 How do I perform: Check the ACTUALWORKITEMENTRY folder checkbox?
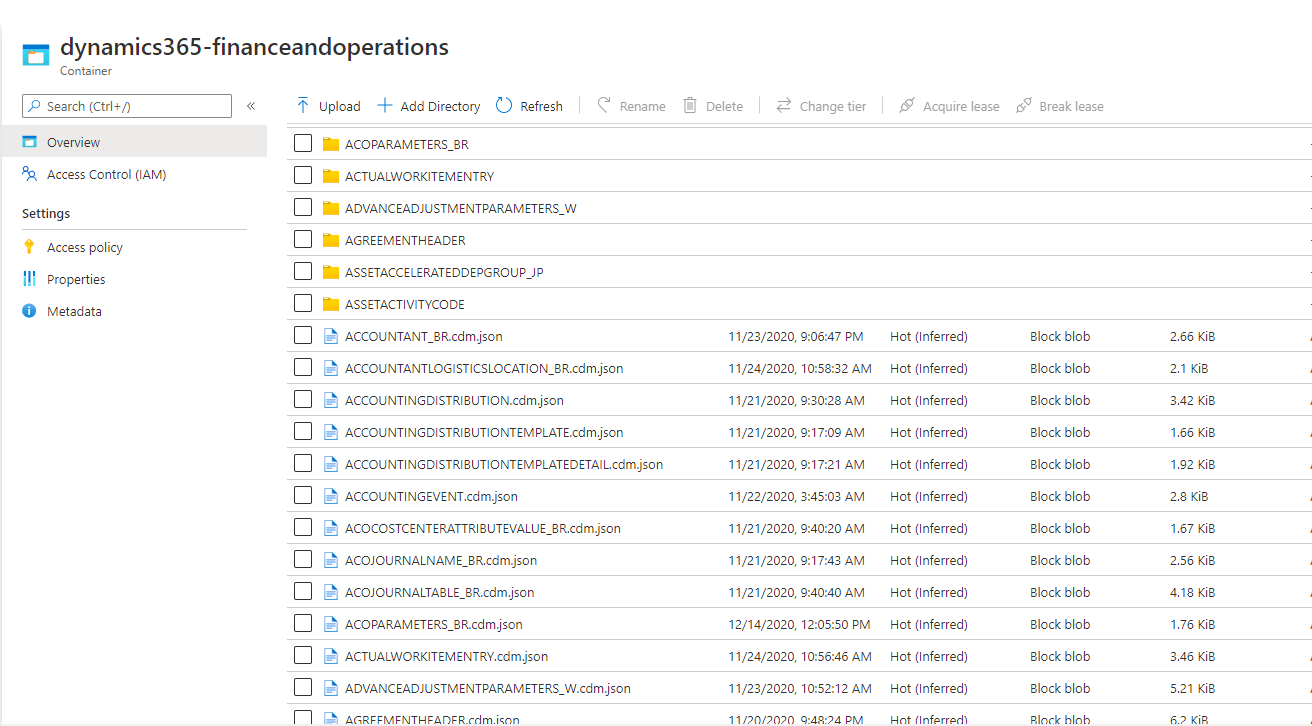click(x=303, y=175)
